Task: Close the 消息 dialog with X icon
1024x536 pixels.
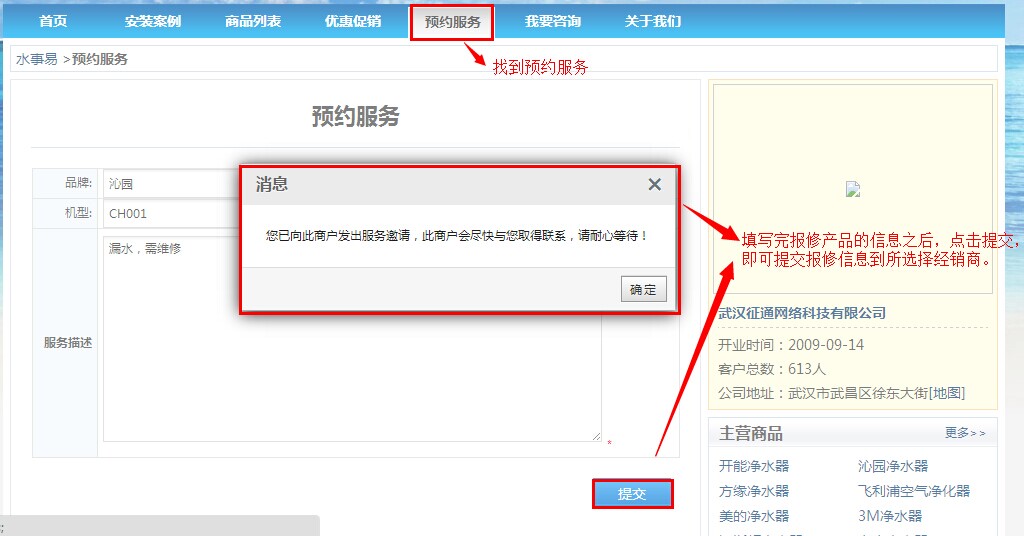Action: coord(654,185)
